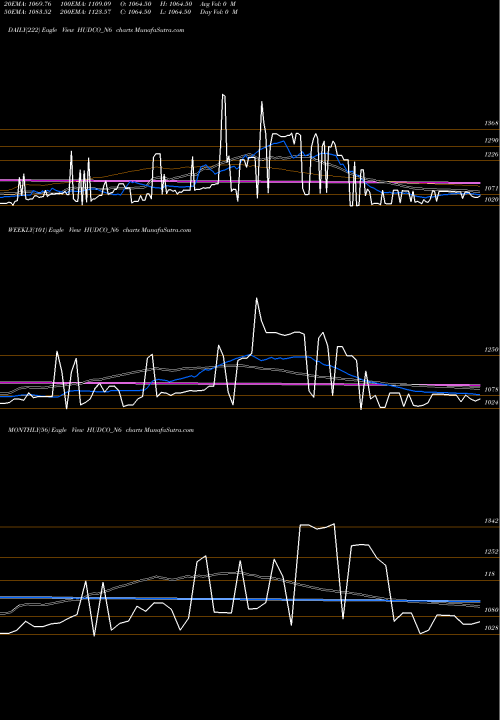Click the 118 price label on the monthly chart

[490, 574]
